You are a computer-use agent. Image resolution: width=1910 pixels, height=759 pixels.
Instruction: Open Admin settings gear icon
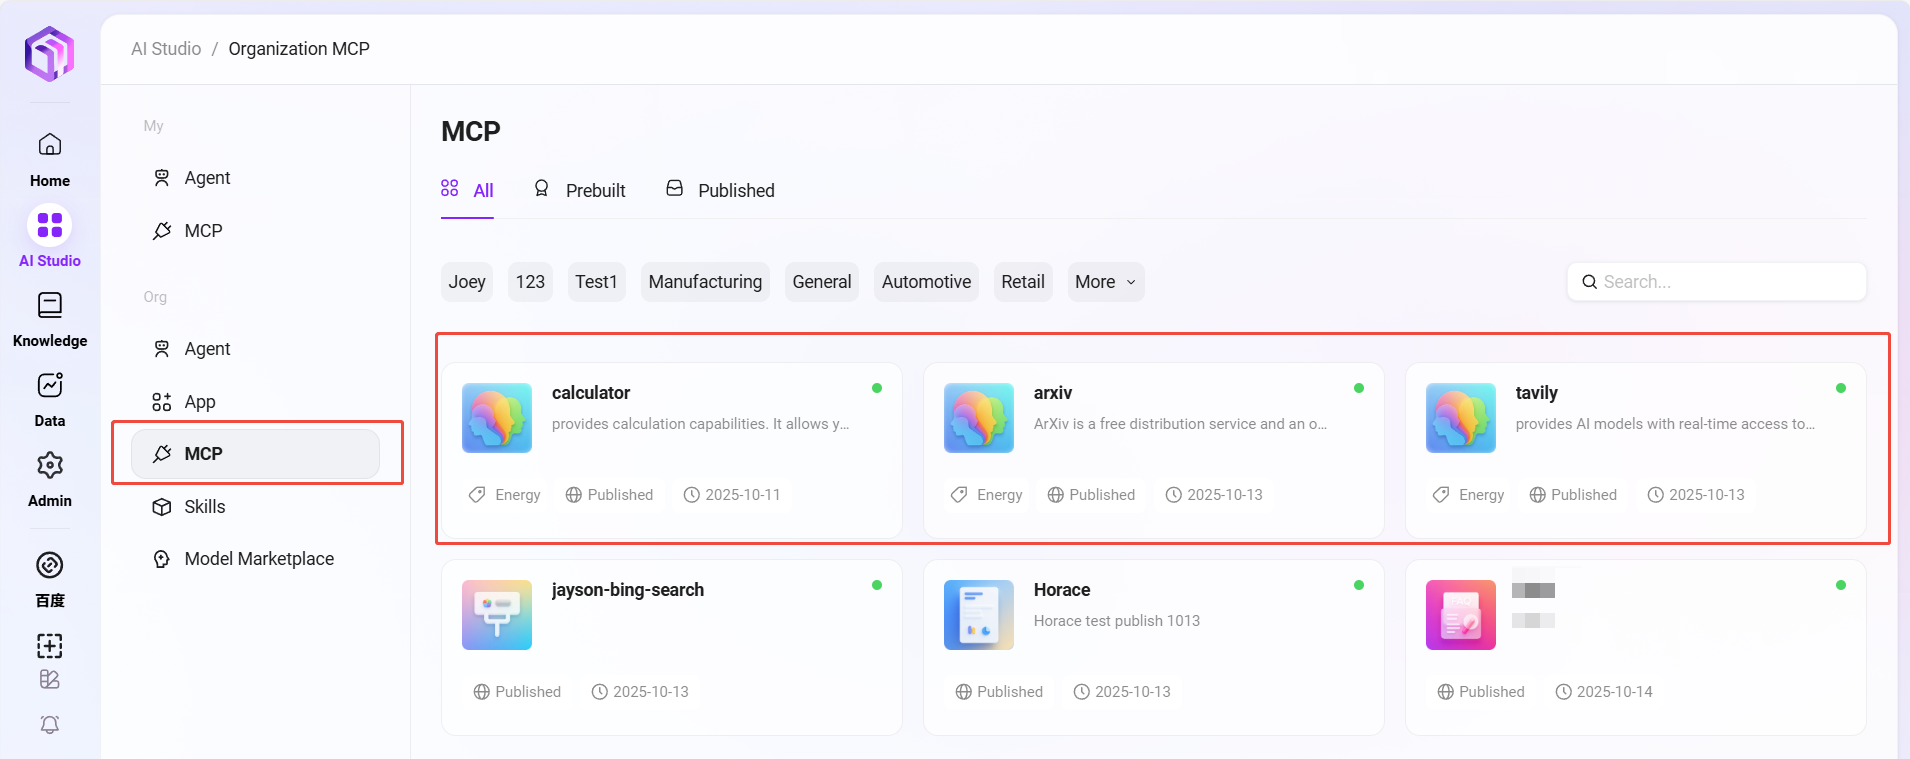(49, 466)
